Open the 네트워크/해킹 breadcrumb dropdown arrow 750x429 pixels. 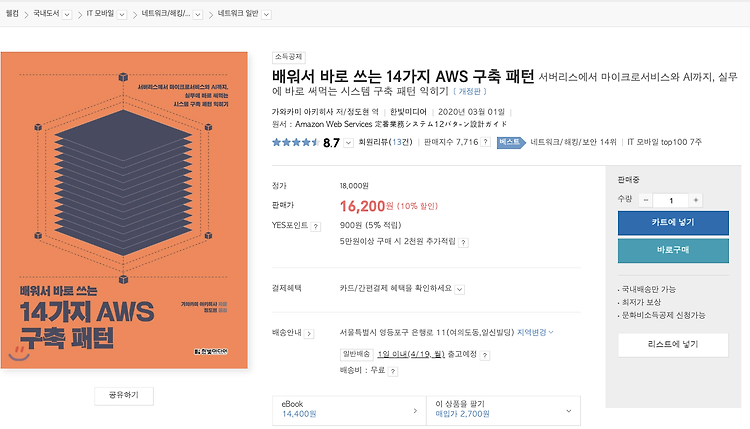(198, 15)
